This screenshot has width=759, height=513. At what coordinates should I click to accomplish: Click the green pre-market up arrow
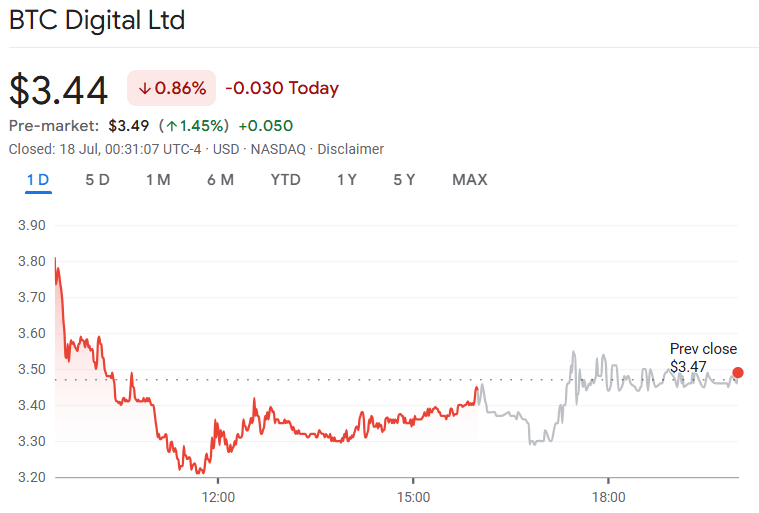pyautogui.click(x=171, y=126)
